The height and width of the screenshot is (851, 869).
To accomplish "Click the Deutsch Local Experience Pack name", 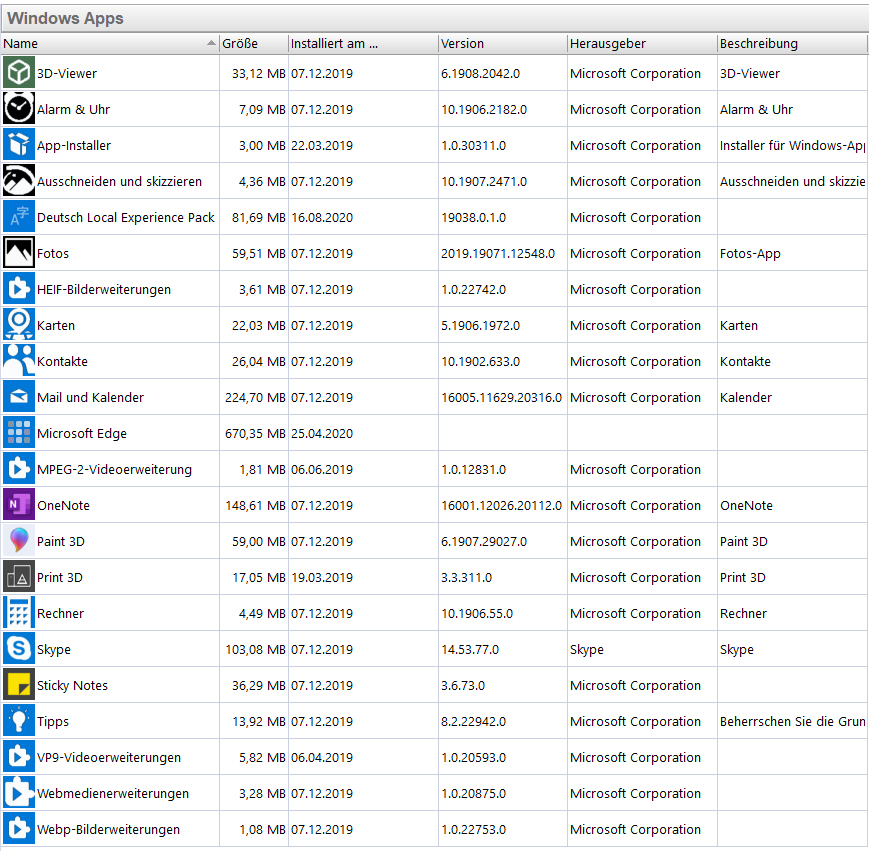I will tap(126, 218).
